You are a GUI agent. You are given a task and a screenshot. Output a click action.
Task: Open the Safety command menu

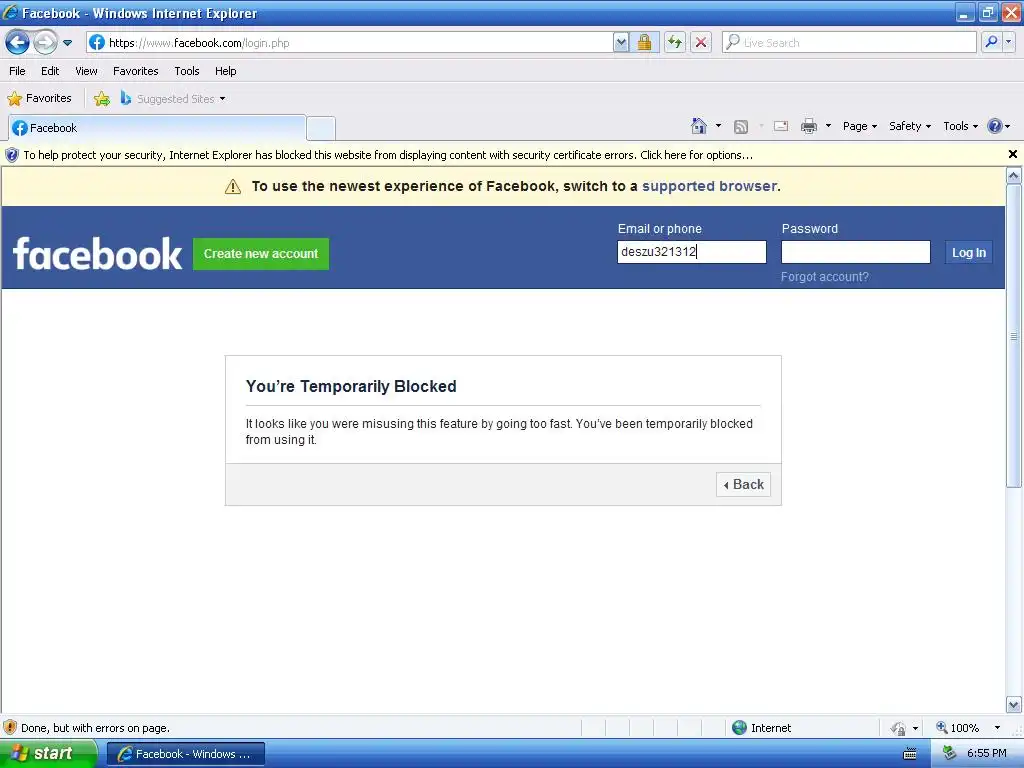pos(910,126)
